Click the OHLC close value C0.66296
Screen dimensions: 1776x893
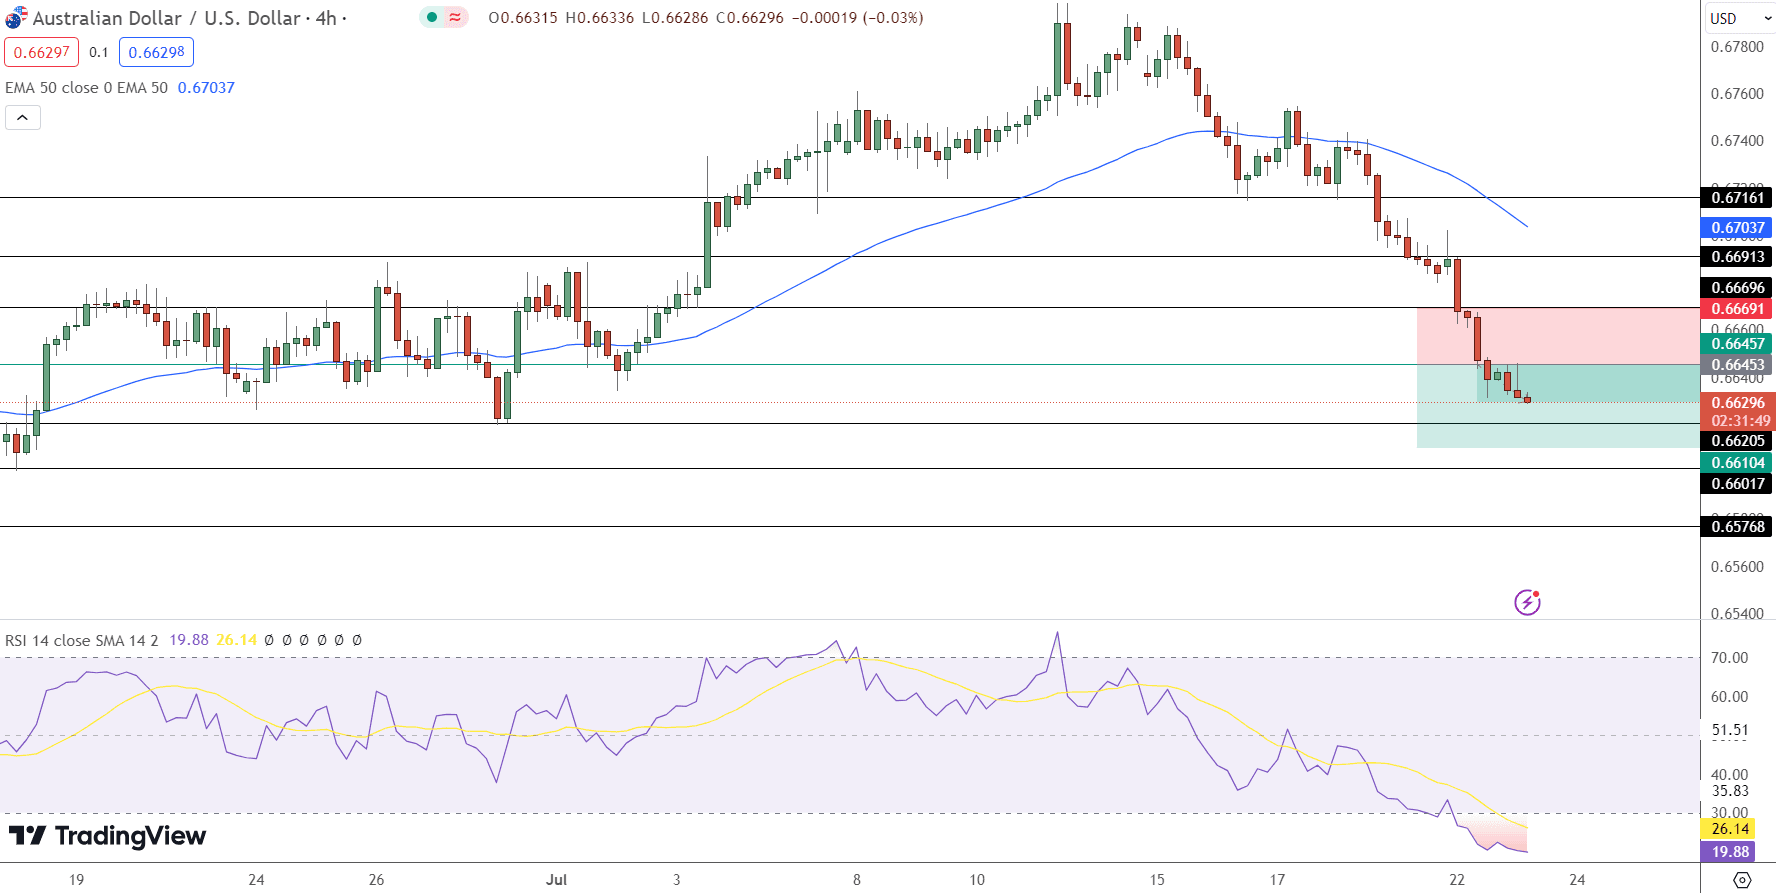pyautogui.click(x=750, y=18)
